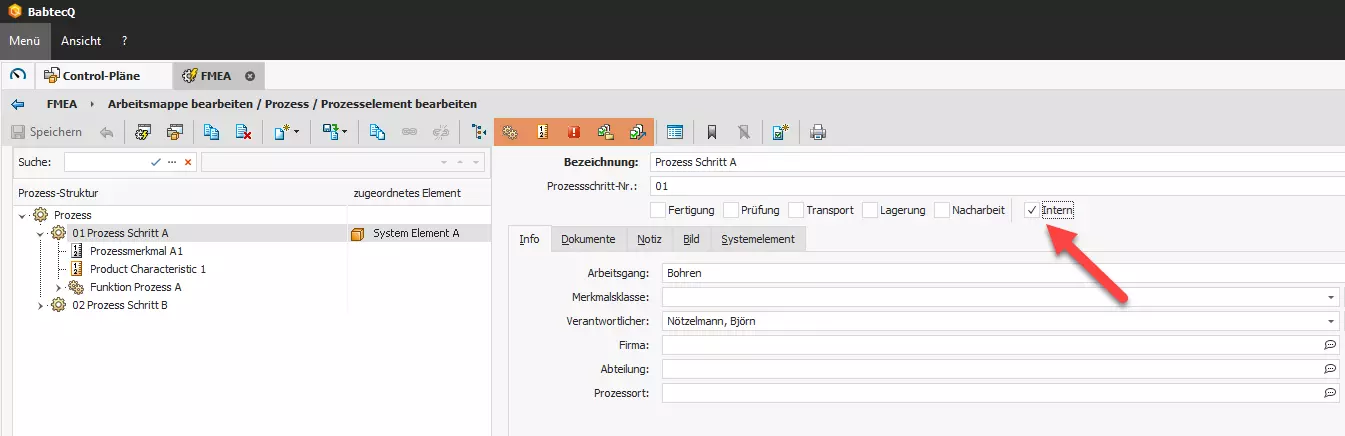
Task: Enable the Prüfung checkbox
Action: click(731, 210)
